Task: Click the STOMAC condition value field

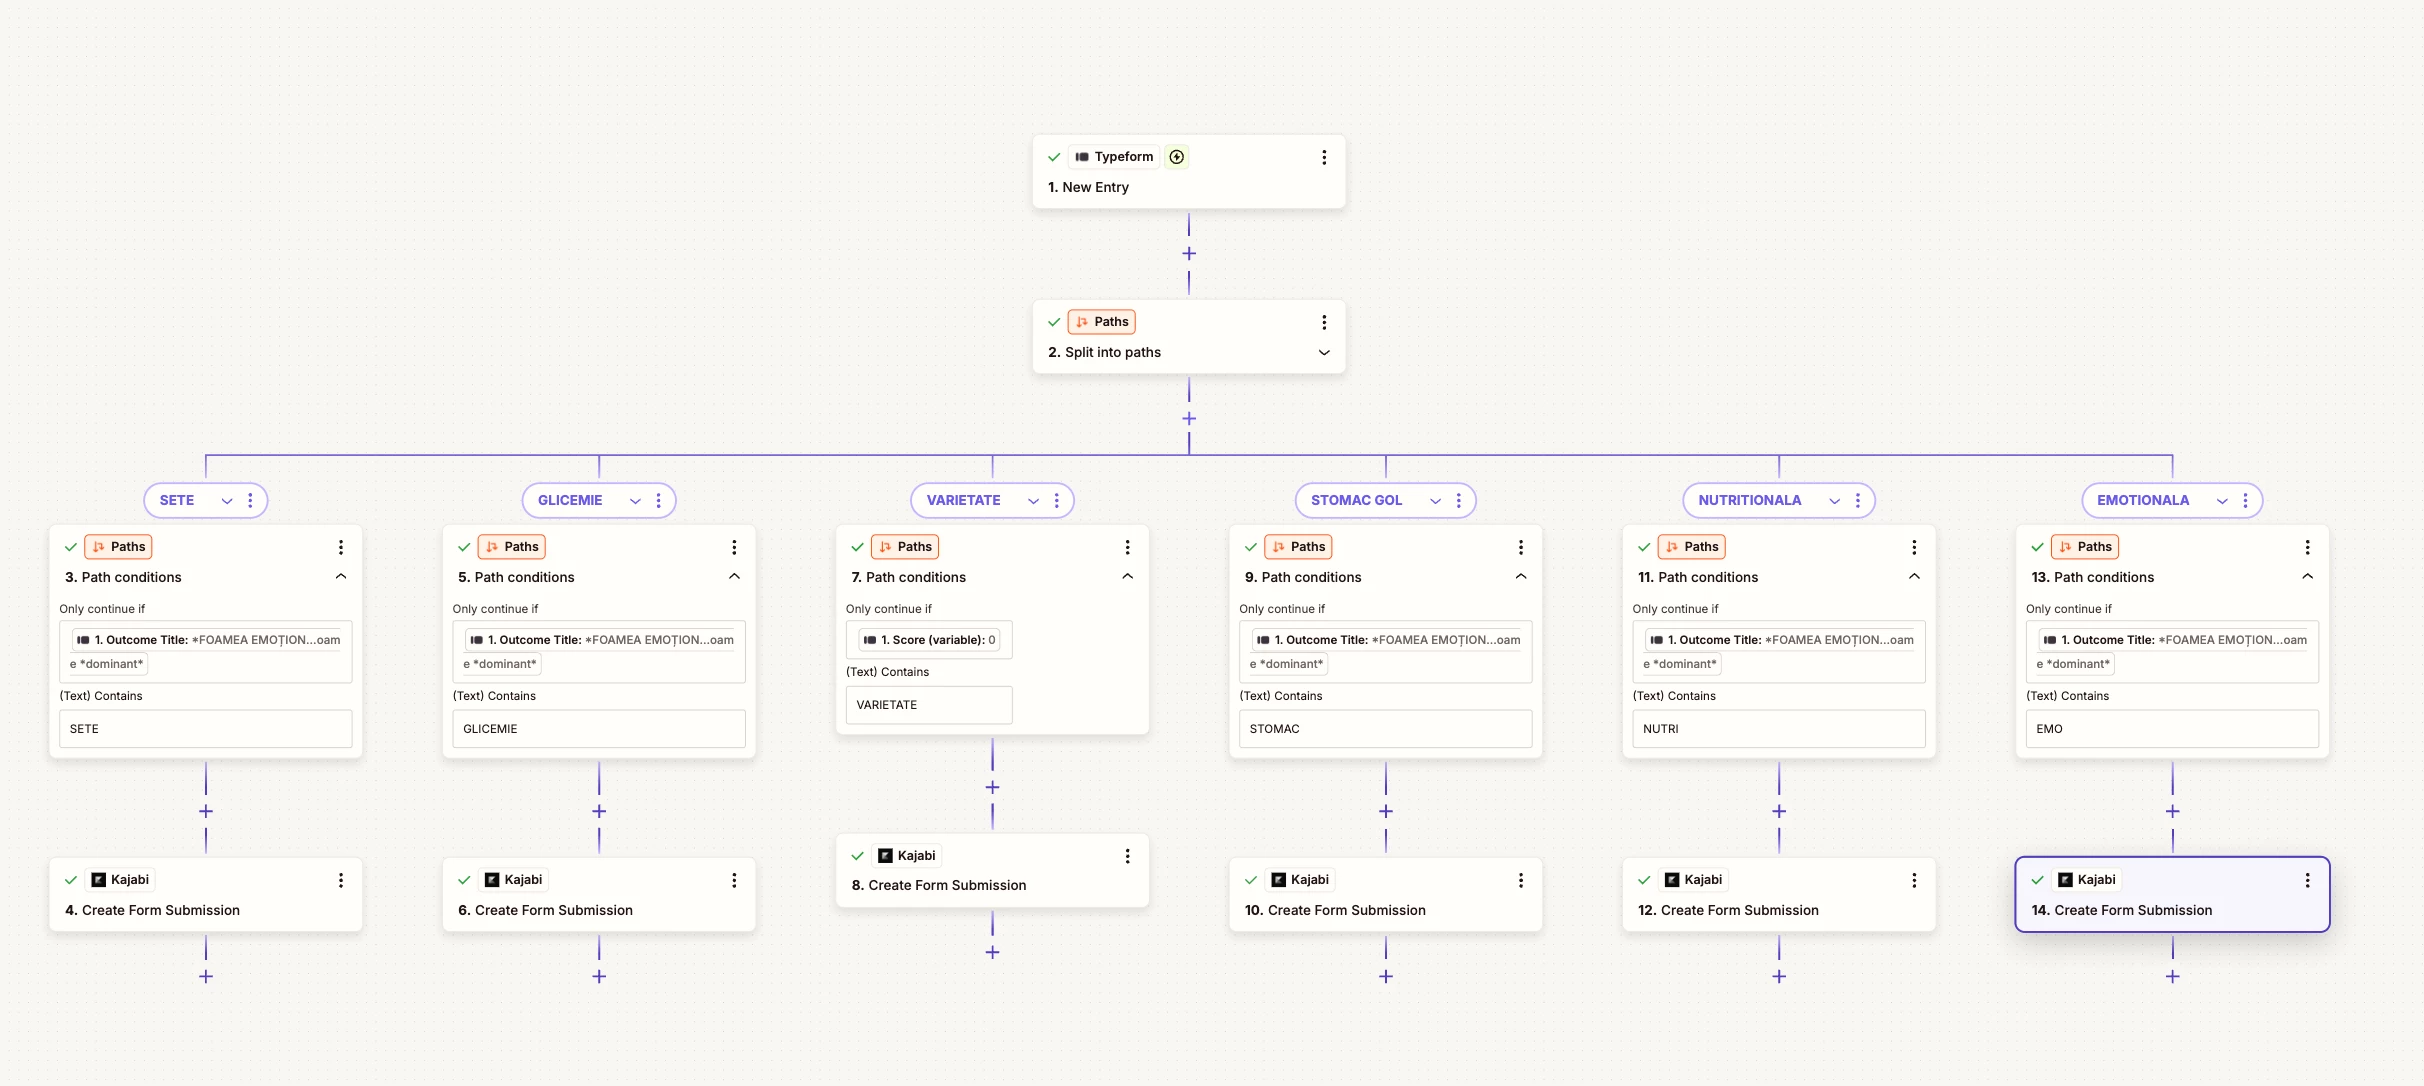Action: (x=1385, y=729)
